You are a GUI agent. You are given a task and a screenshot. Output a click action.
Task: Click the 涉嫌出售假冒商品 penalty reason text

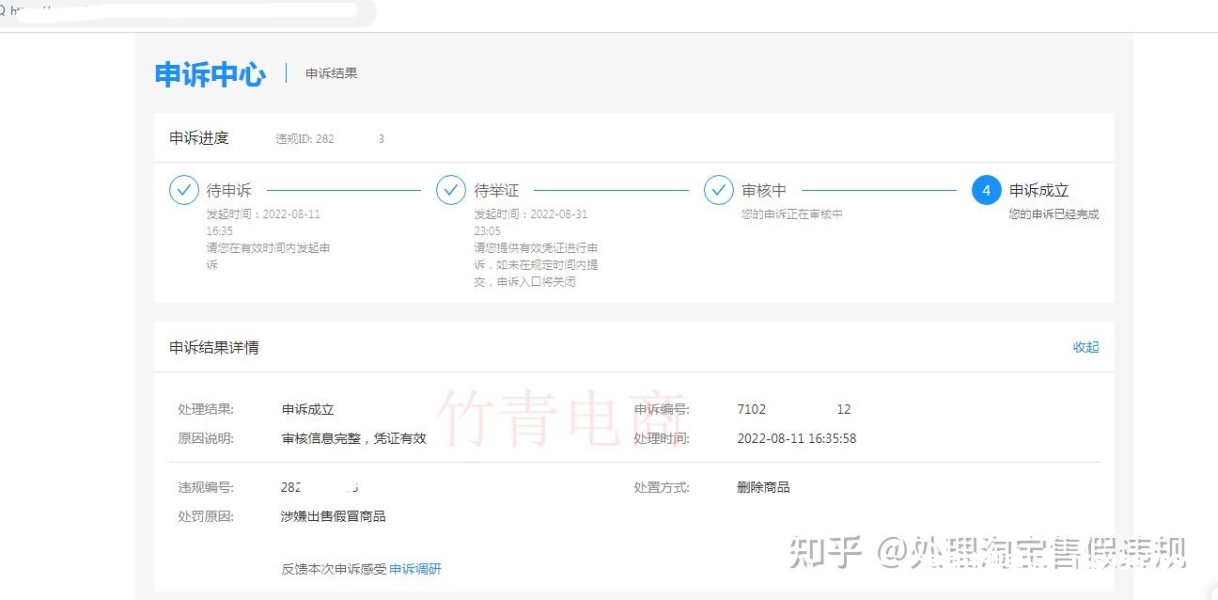click(x=333, y=516)
